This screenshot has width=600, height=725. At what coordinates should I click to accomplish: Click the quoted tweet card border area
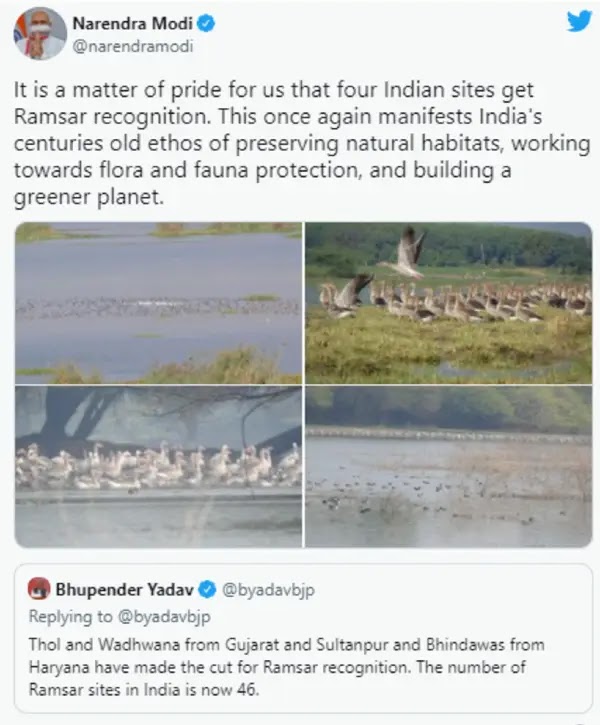(x=303, y=638)
